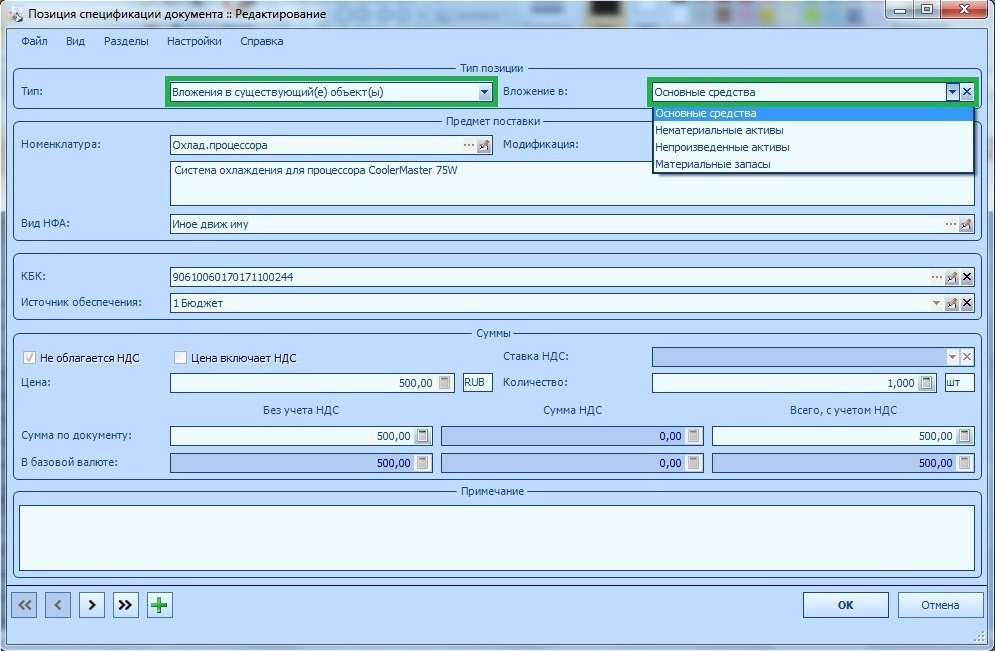Open the Настройки menu
The image size is (995, 651).
pos(194,41)
